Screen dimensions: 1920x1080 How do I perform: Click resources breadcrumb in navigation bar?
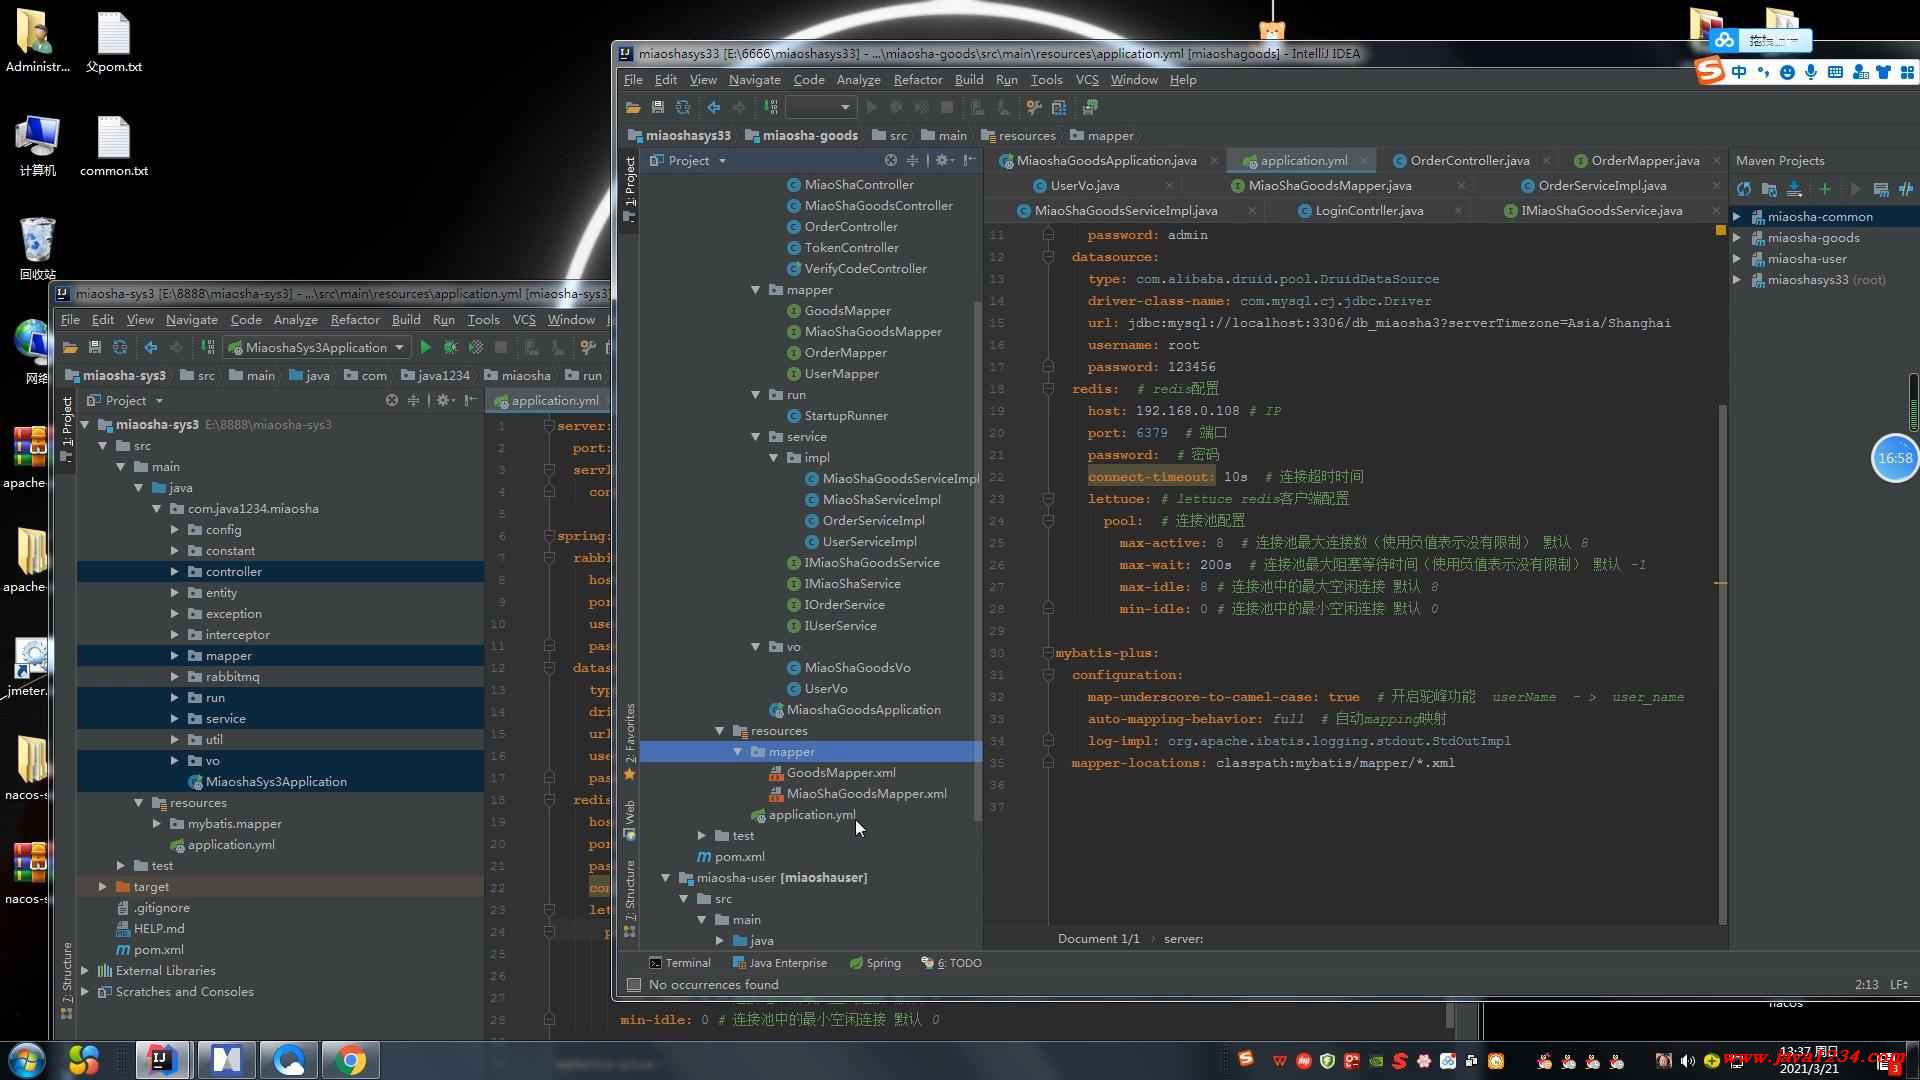(x=1018, y=136)
